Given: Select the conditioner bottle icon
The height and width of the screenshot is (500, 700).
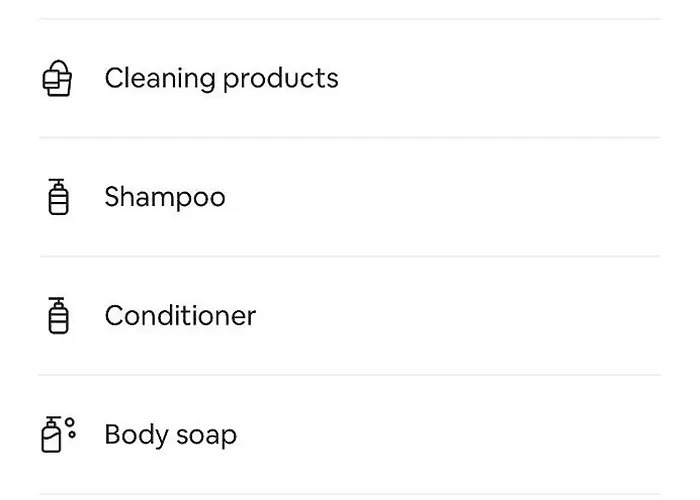Looking at the screenshot, I should tap(58, 317).
